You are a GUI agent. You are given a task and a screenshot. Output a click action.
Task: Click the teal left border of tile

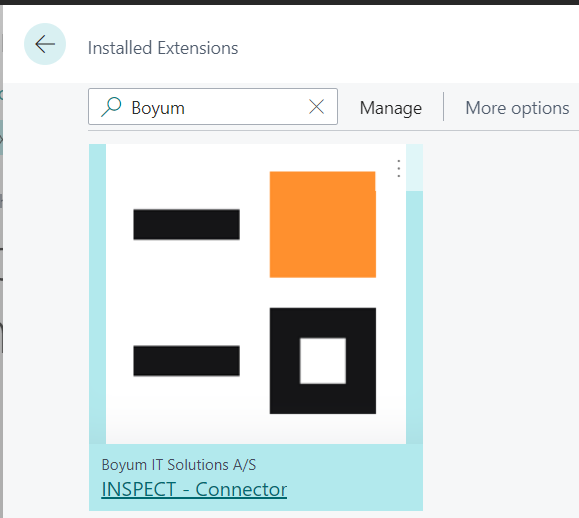pyautogui.click(x=97, y=294)
